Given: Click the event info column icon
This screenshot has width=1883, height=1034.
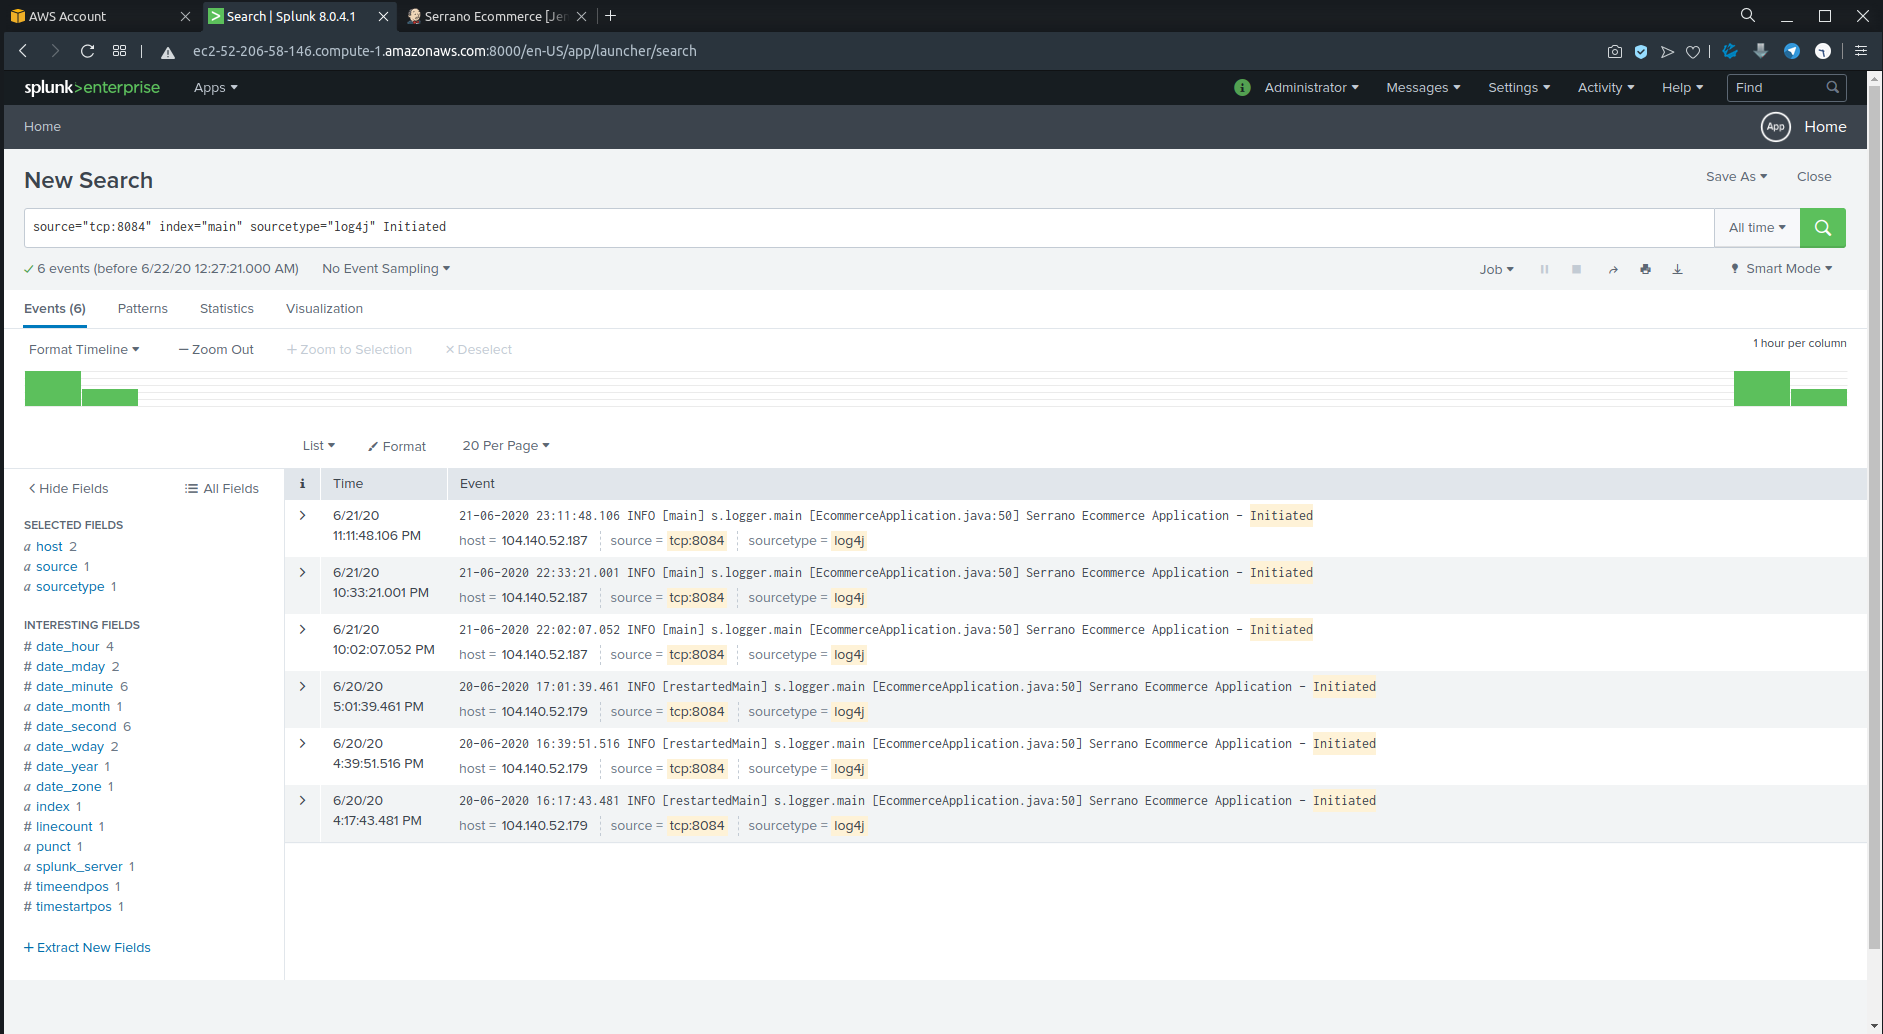Looking at the screenshot, I should [302, 484].
